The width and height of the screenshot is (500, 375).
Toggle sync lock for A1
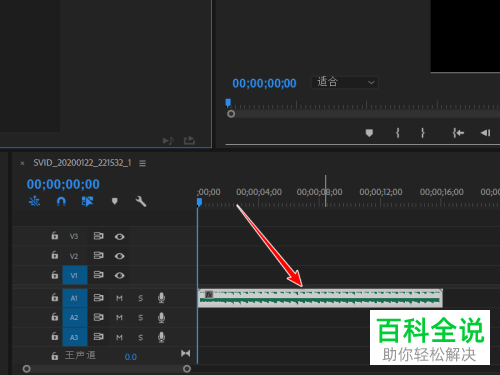pyautogui.click(x=98, y=297)
